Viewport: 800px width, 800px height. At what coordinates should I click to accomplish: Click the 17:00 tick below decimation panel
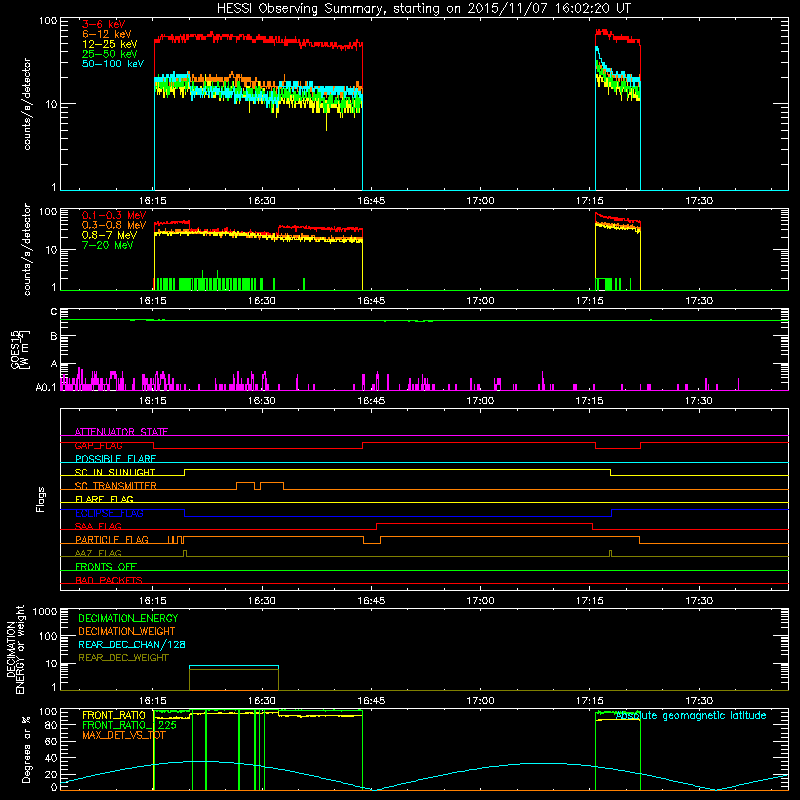click(480, 701)
